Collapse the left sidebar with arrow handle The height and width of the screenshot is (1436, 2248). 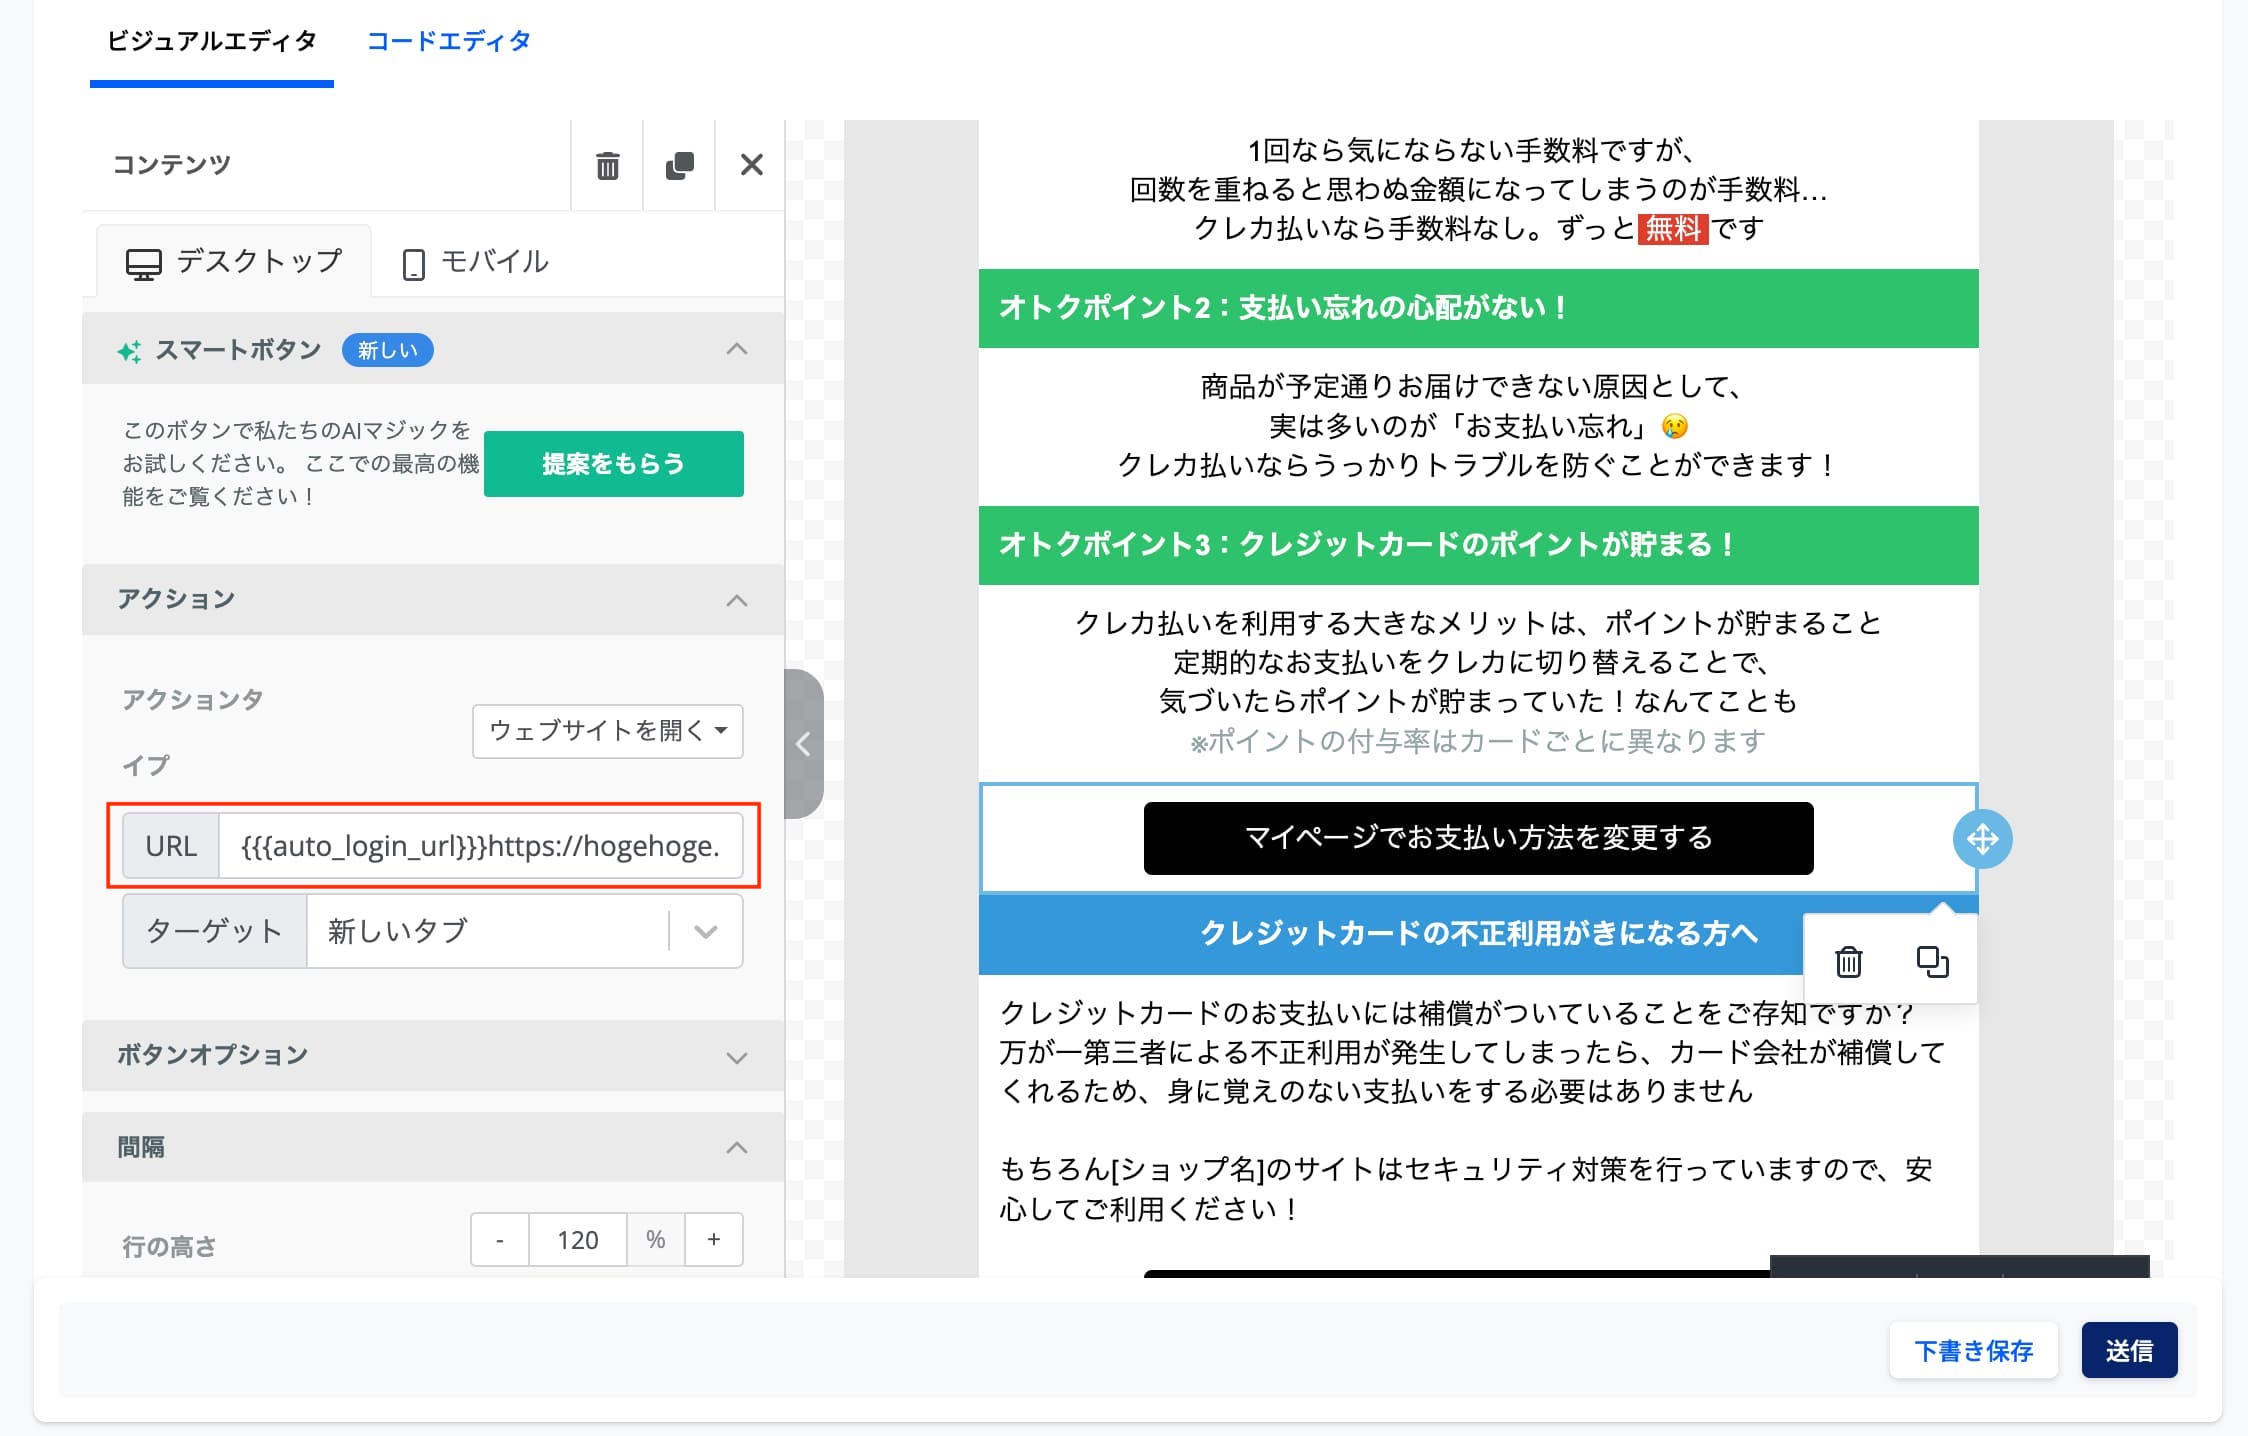tap(803, 743)
